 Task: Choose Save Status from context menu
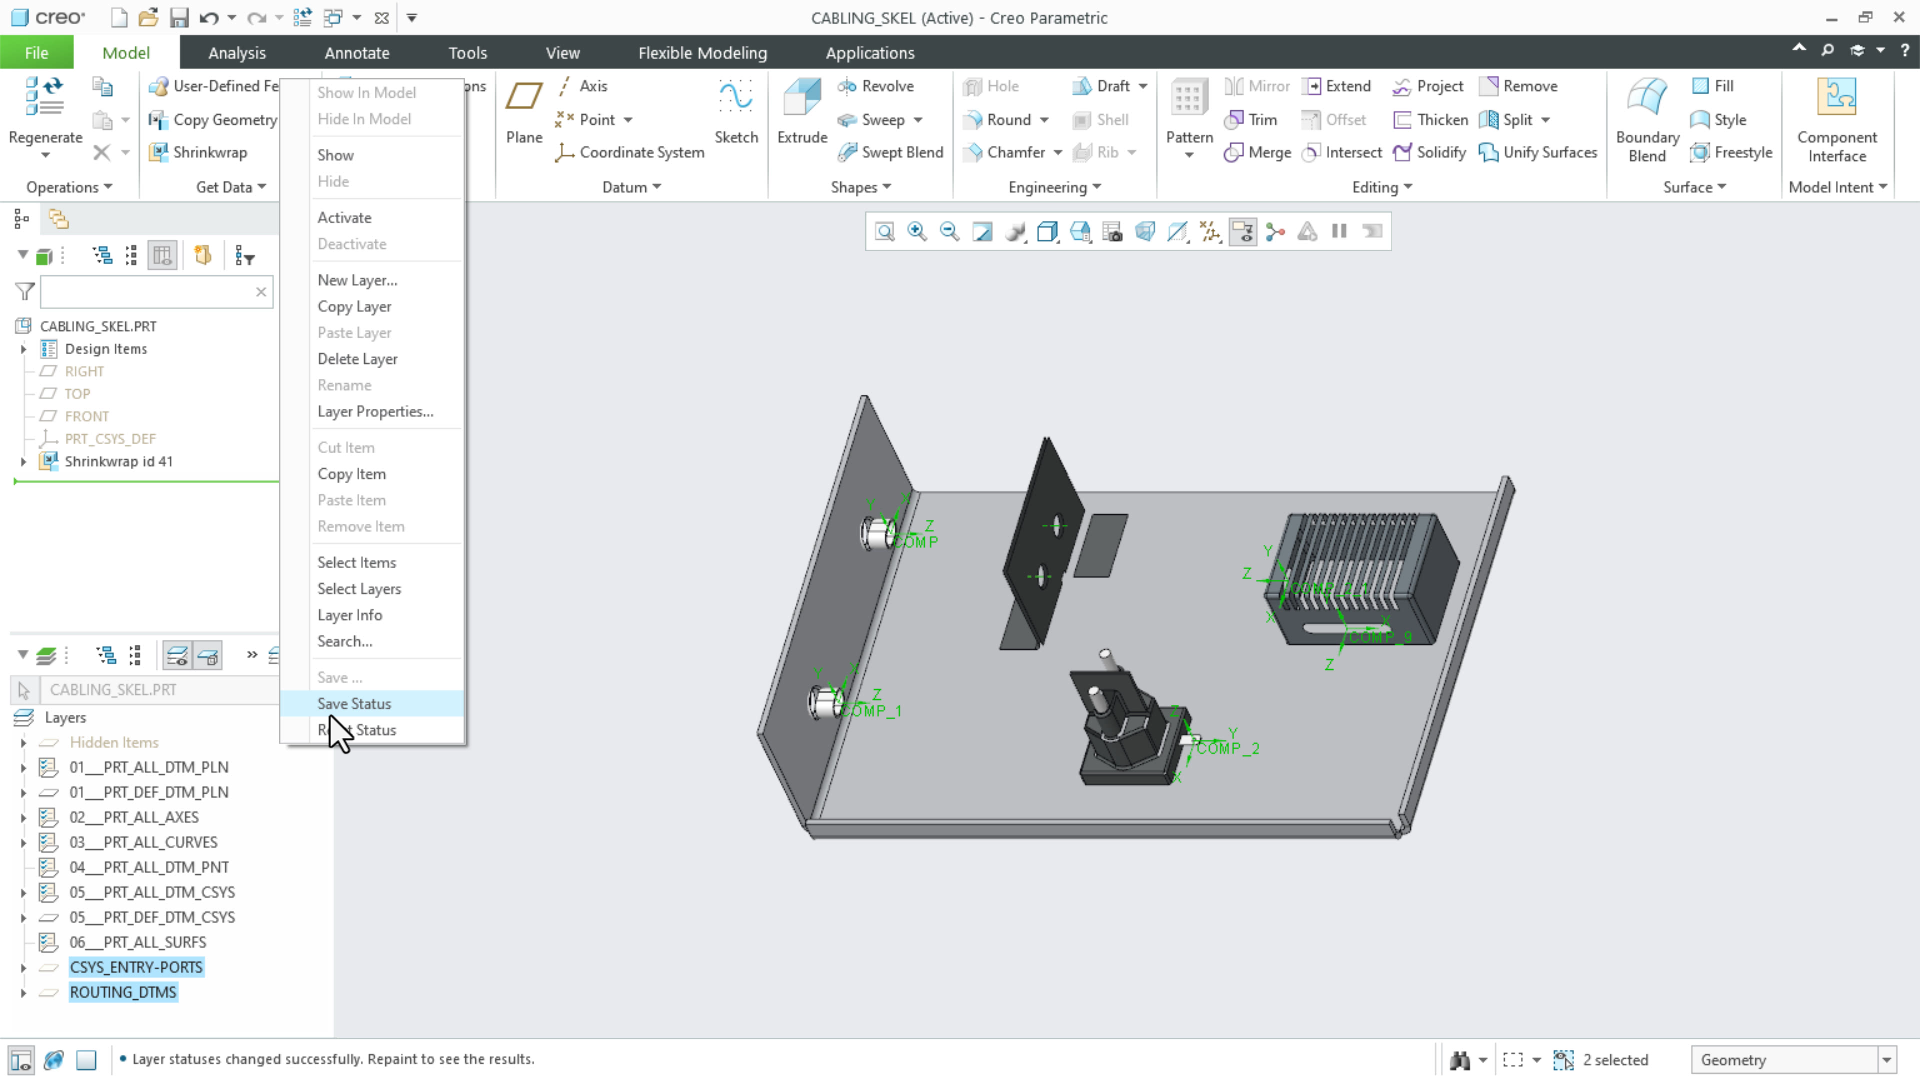coord(372,704)
